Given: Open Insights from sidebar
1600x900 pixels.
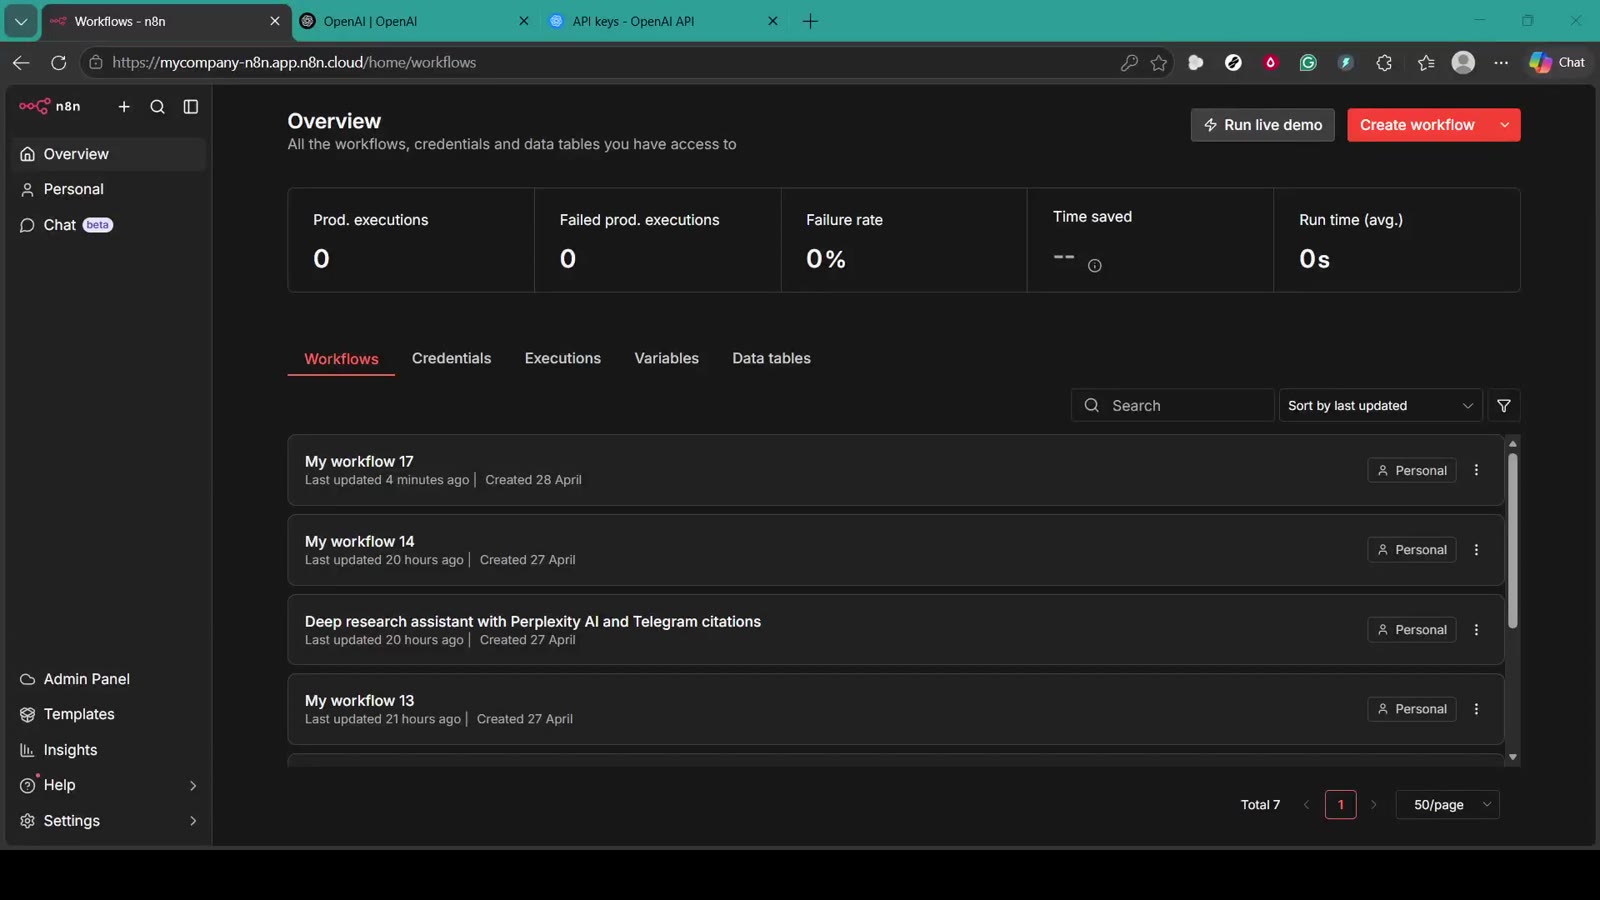Looking at the screenshot, I should (109, 750).
